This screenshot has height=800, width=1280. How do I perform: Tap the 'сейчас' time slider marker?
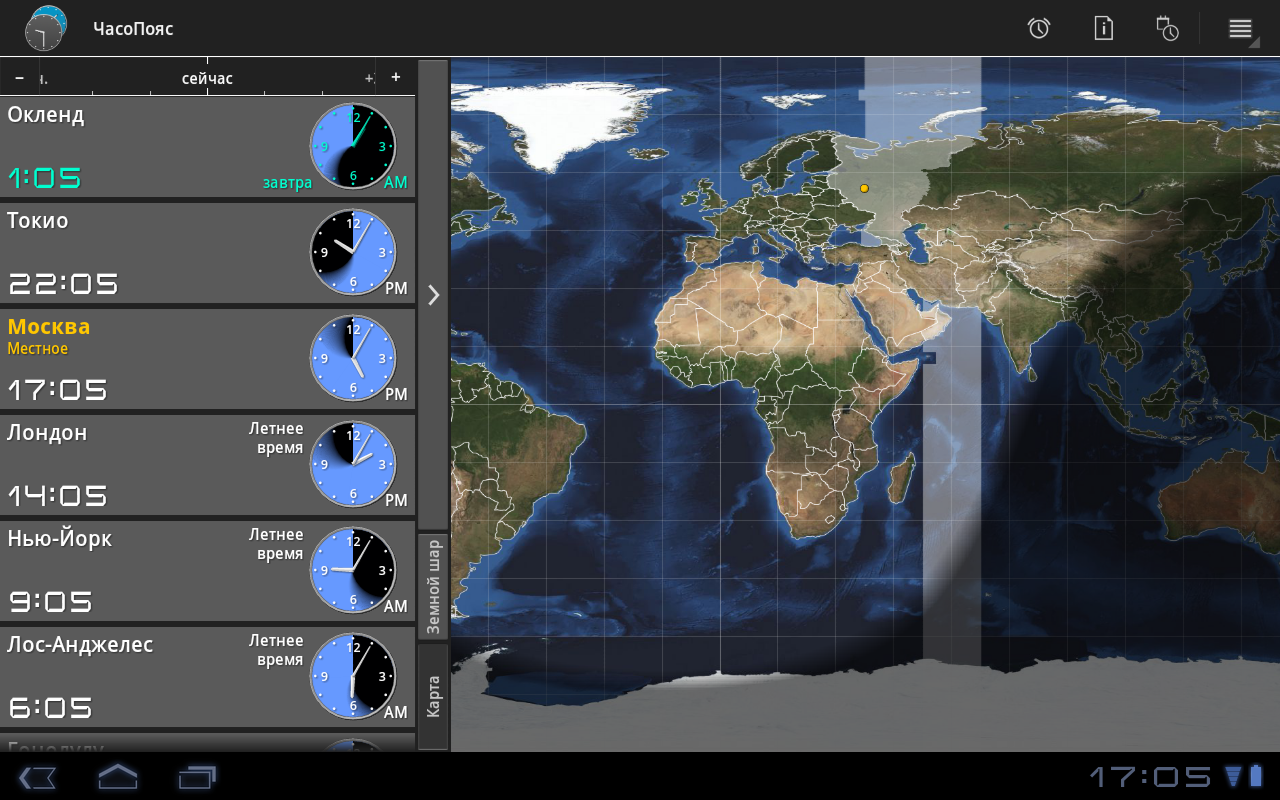[x=207, y=78]
